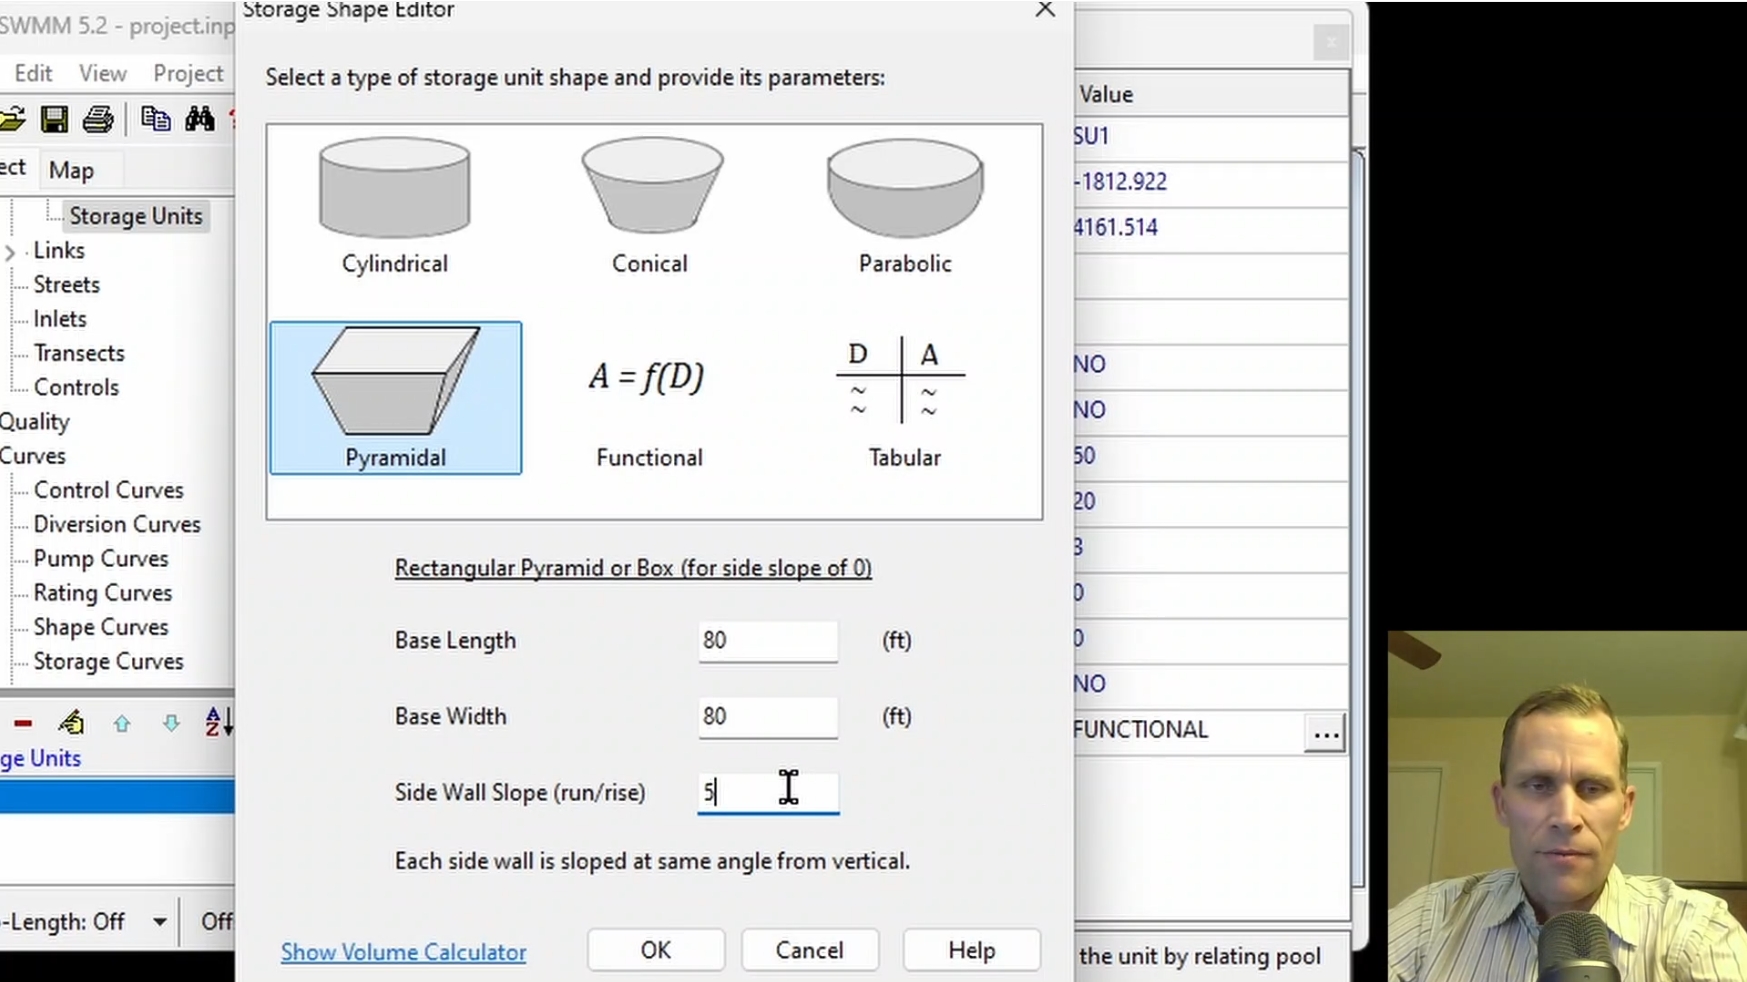Image resolution: width=1747 pixels, height=982 pixels.
Task: Click the Print toolbar icon
Action: [98, 120]
